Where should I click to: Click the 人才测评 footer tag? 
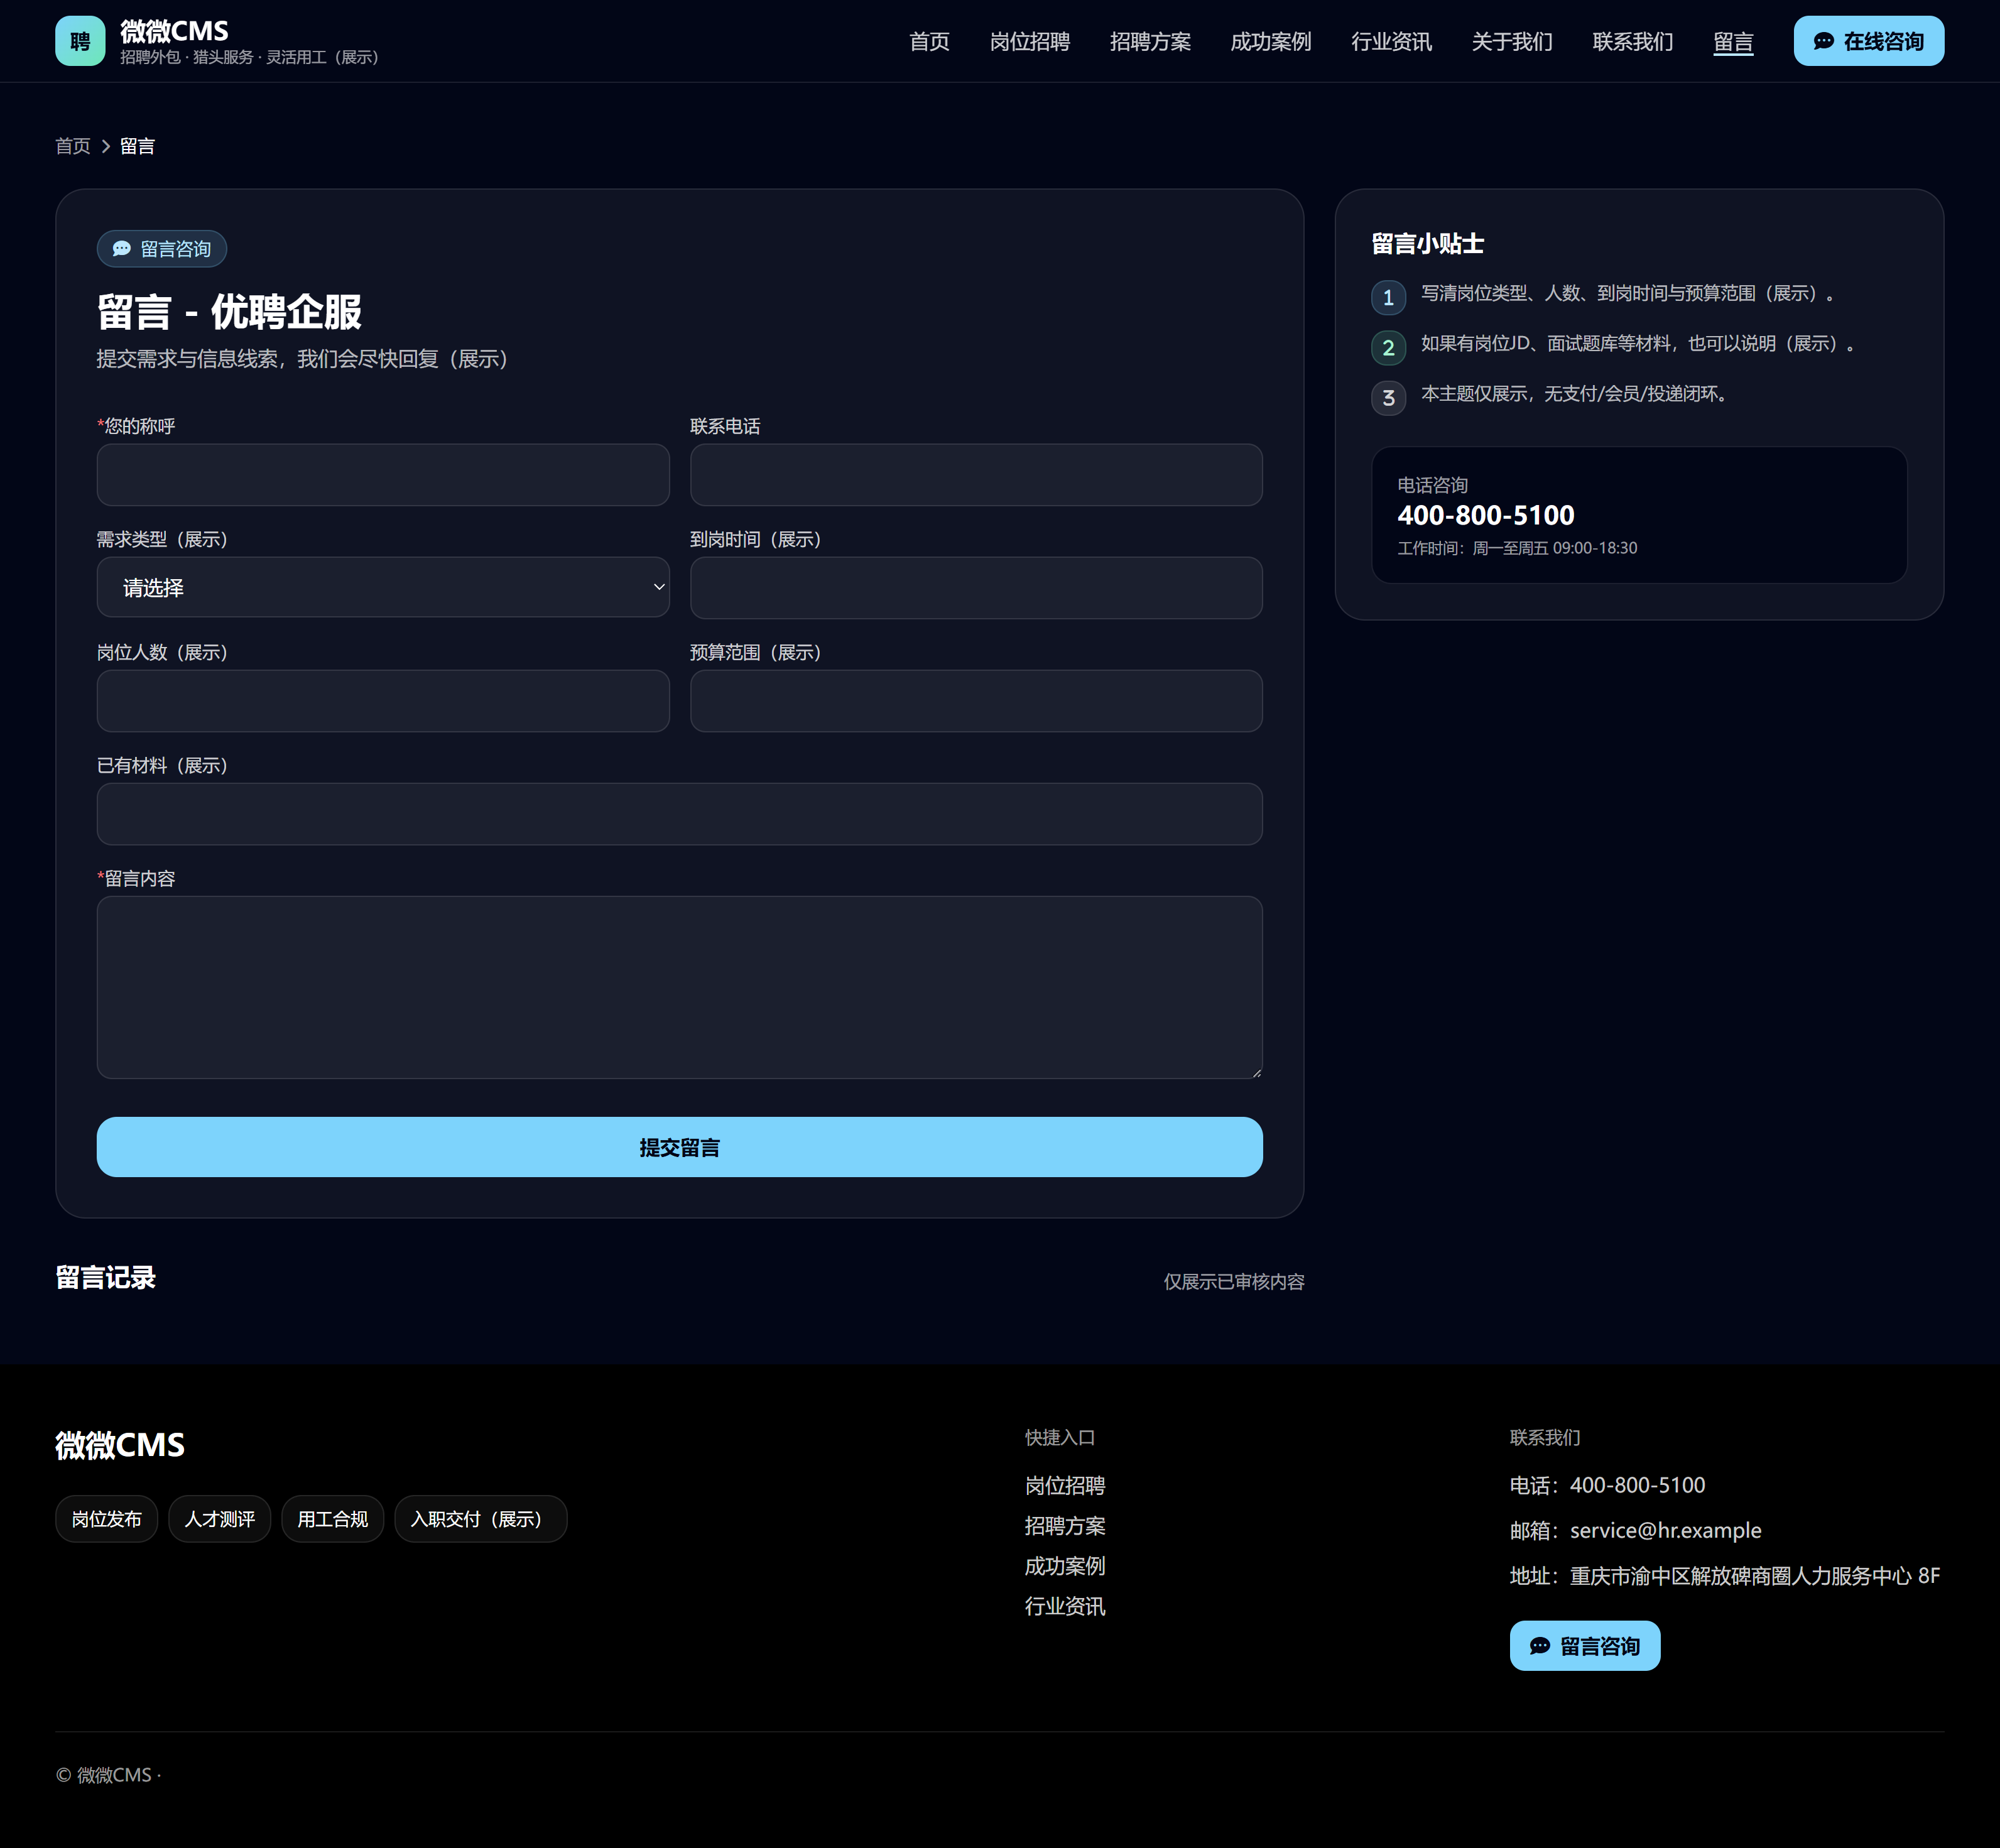[x=220, y=1519]
